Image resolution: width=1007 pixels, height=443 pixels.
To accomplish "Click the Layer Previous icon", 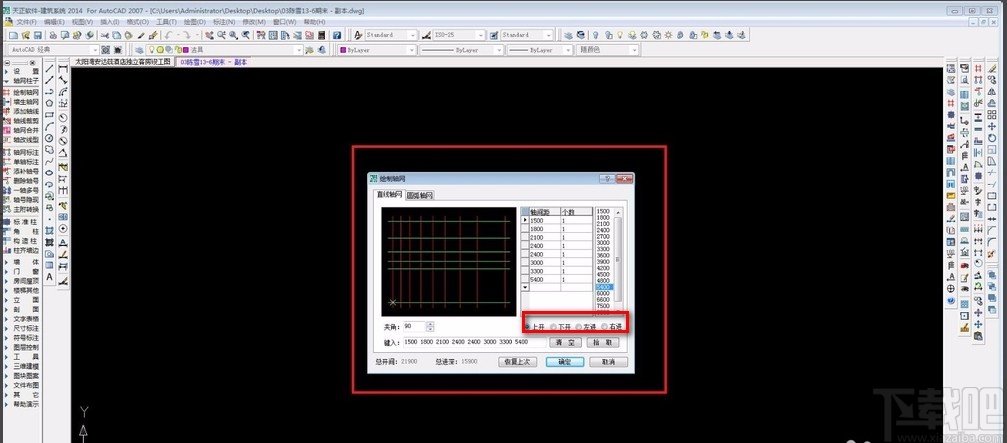I will 322,49.
